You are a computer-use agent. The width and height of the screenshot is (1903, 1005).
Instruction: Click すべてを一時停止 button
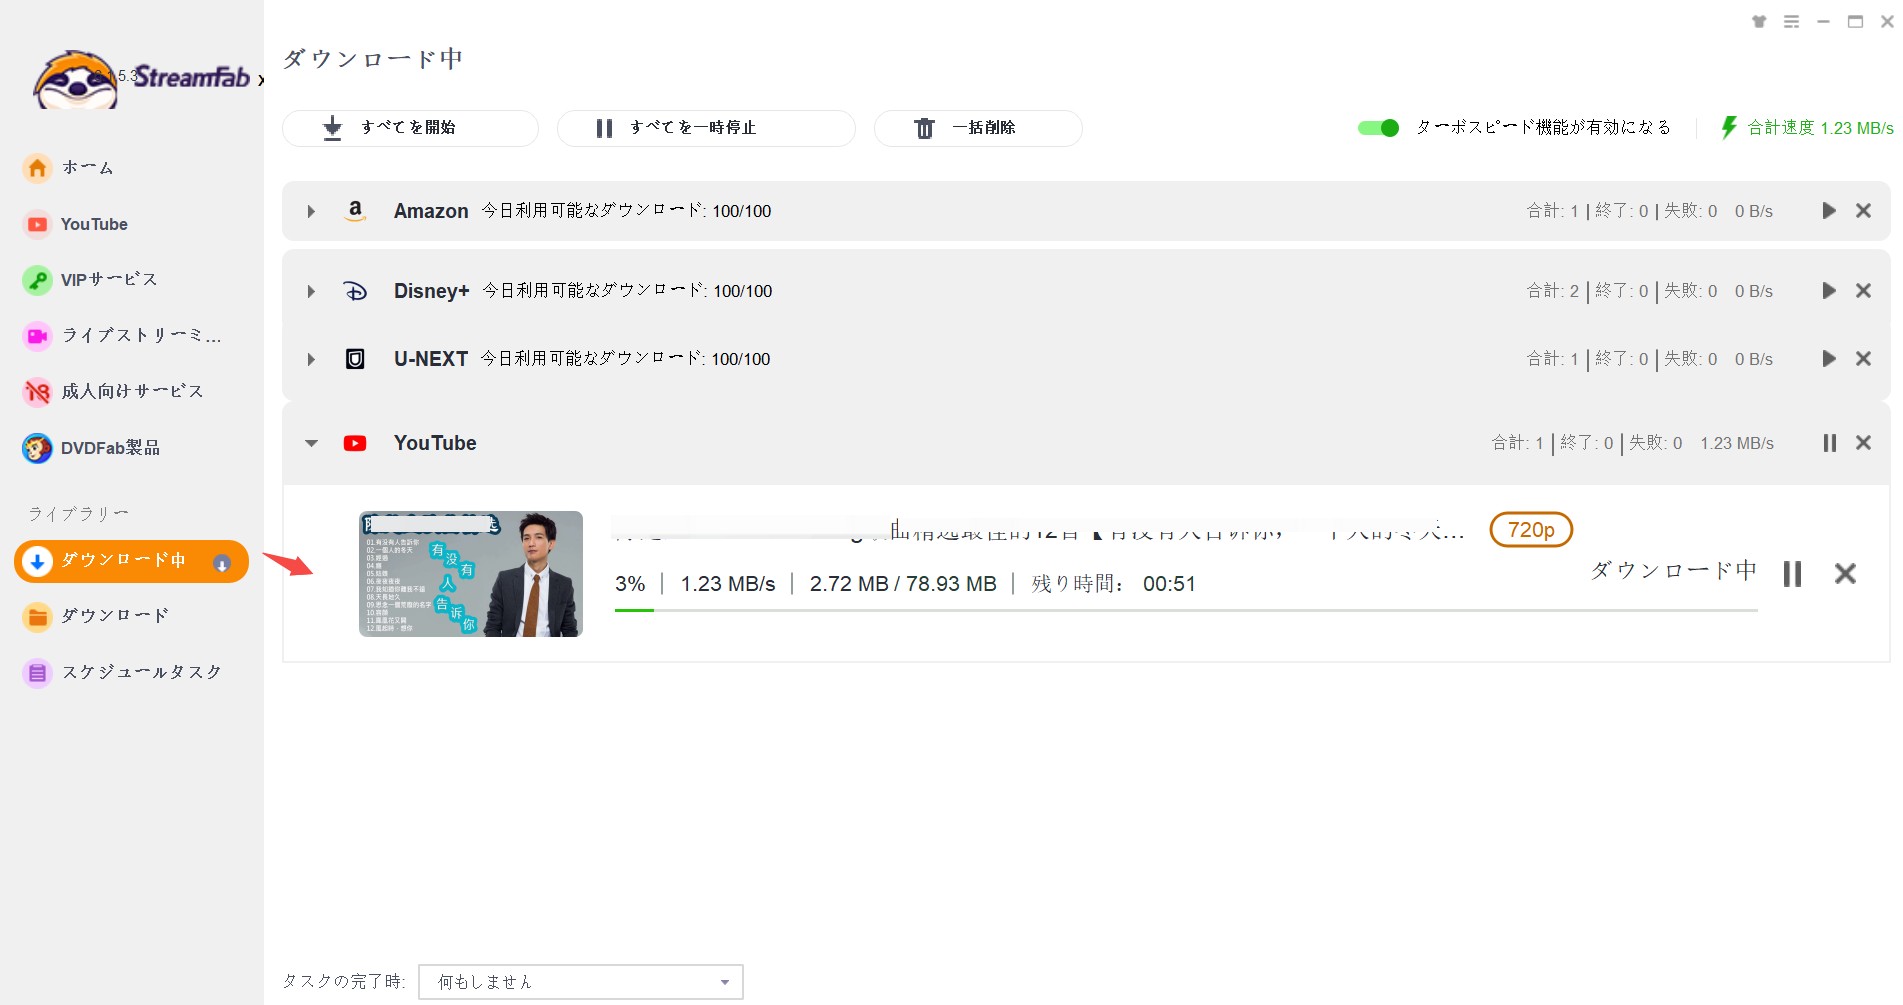(706, 128)
